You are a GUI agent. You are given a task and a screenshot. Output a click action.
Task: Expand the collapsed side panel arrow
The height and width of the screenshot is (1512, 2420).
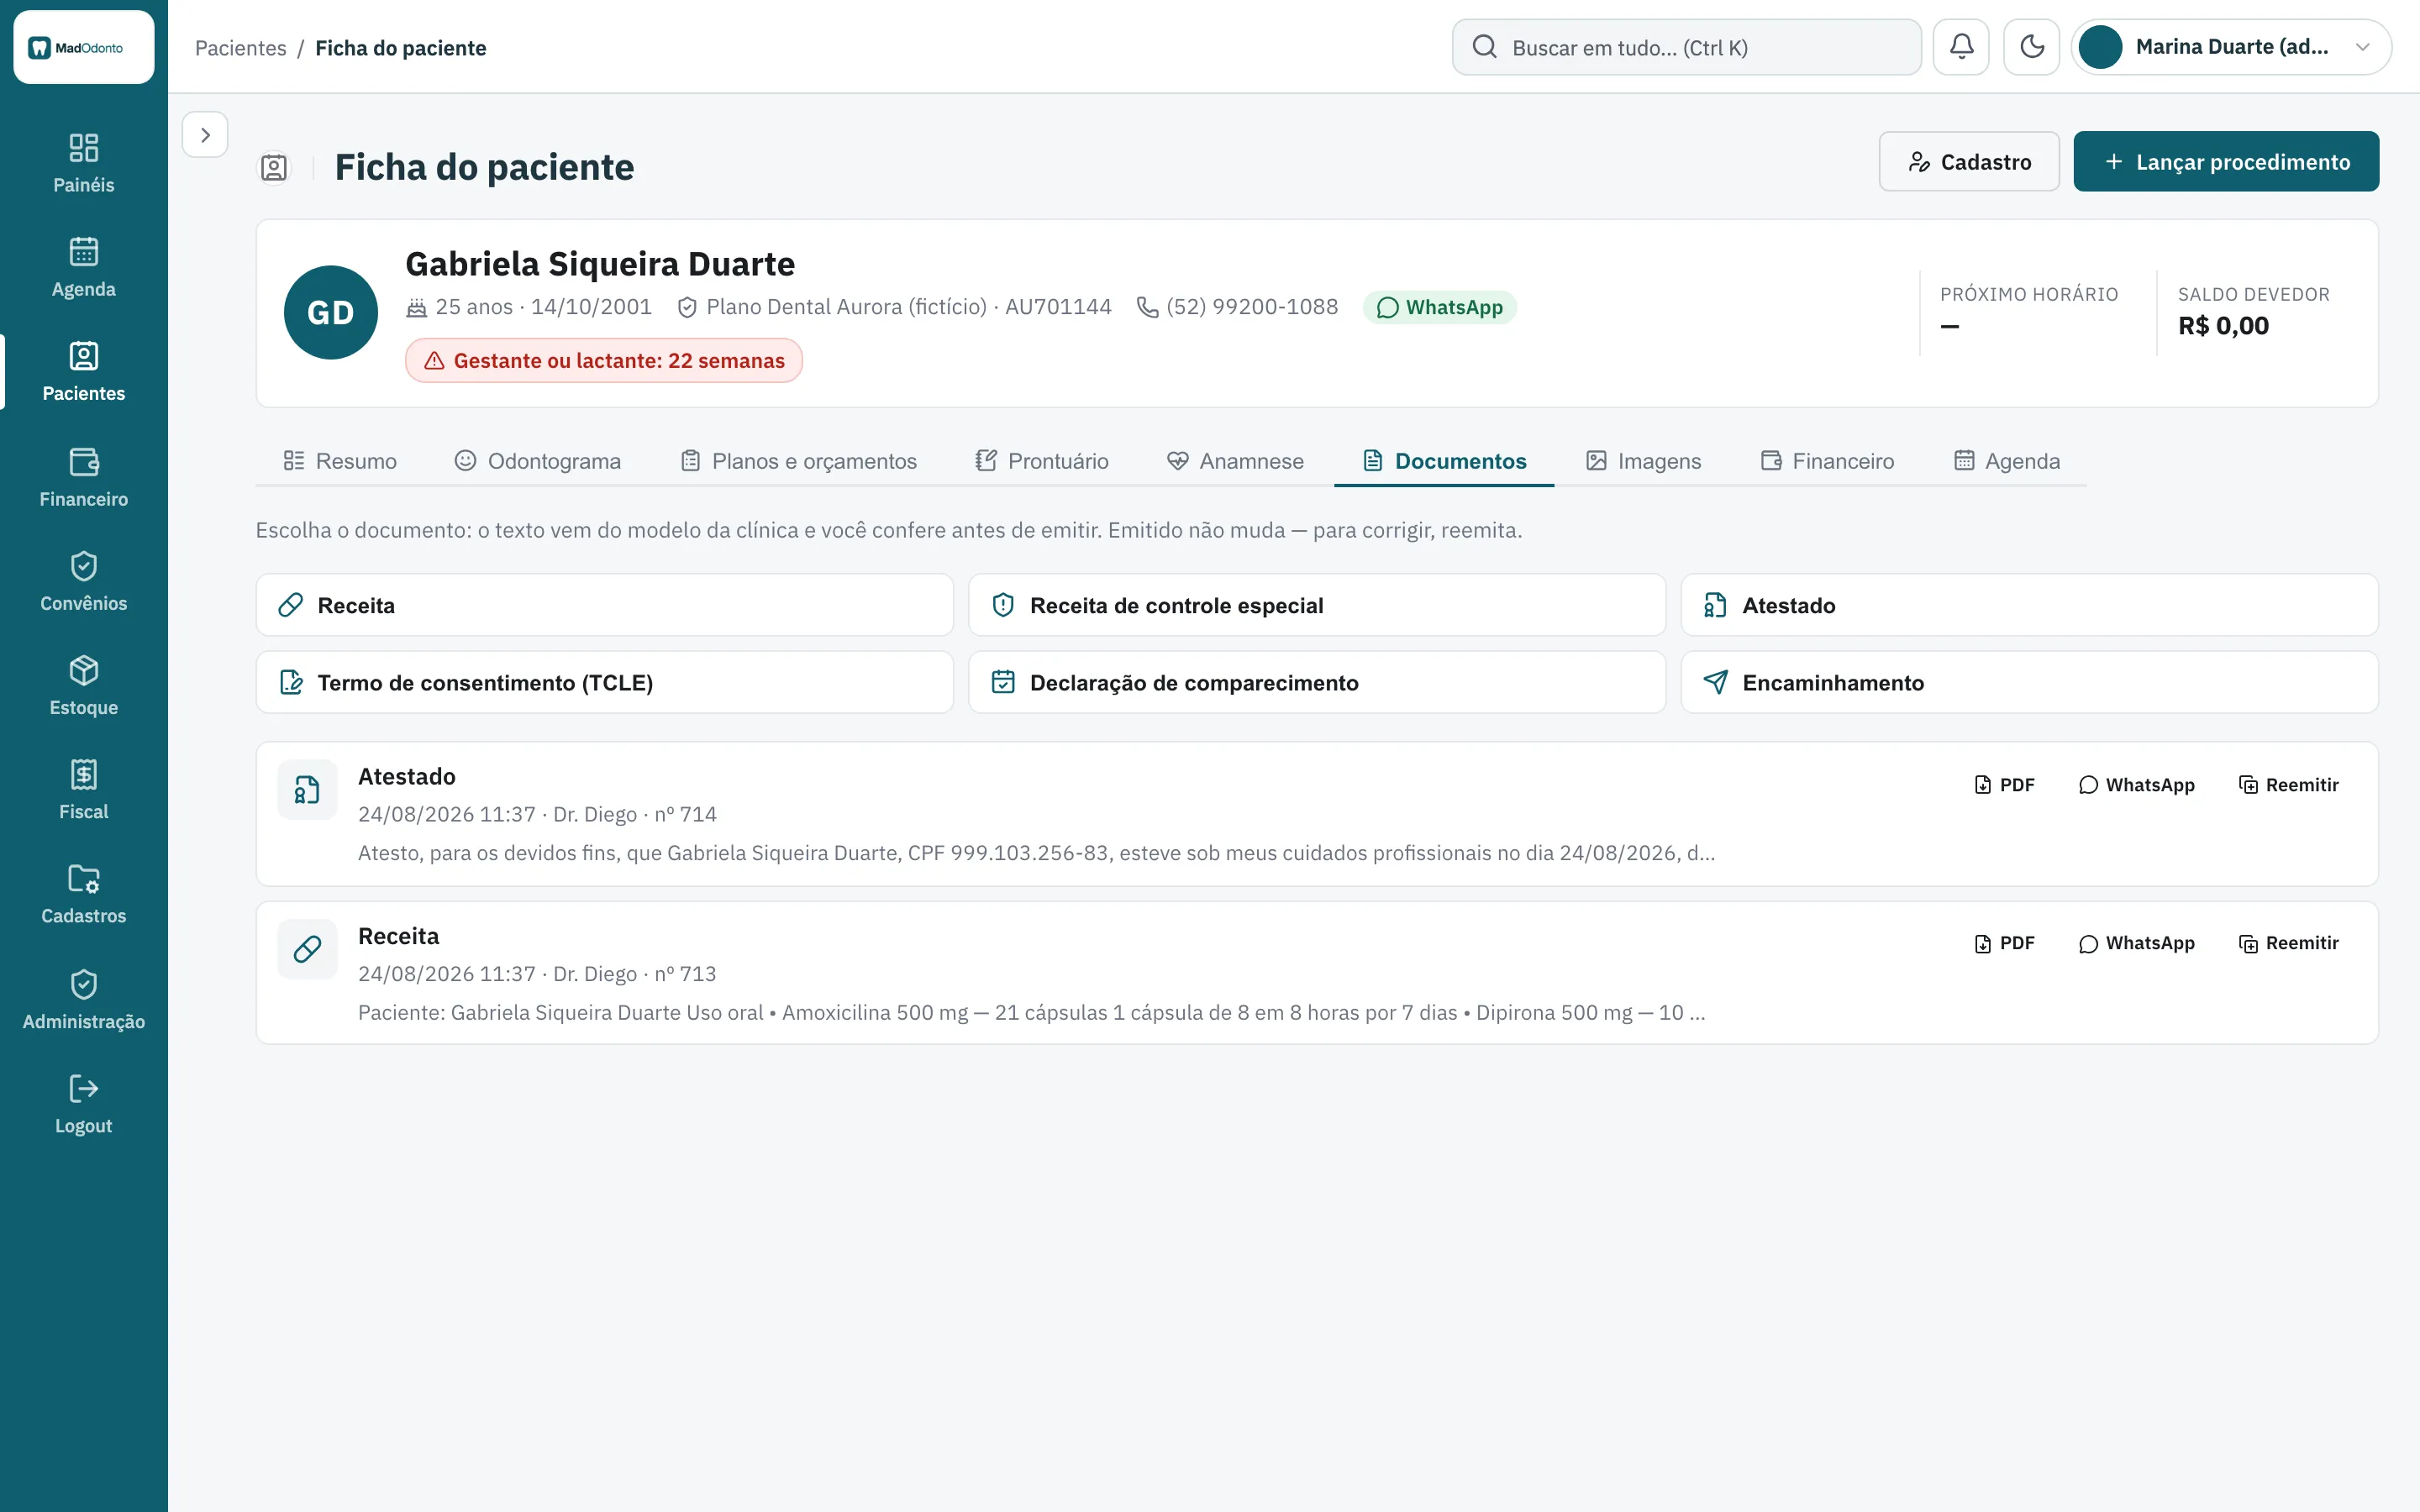[205, 135]
